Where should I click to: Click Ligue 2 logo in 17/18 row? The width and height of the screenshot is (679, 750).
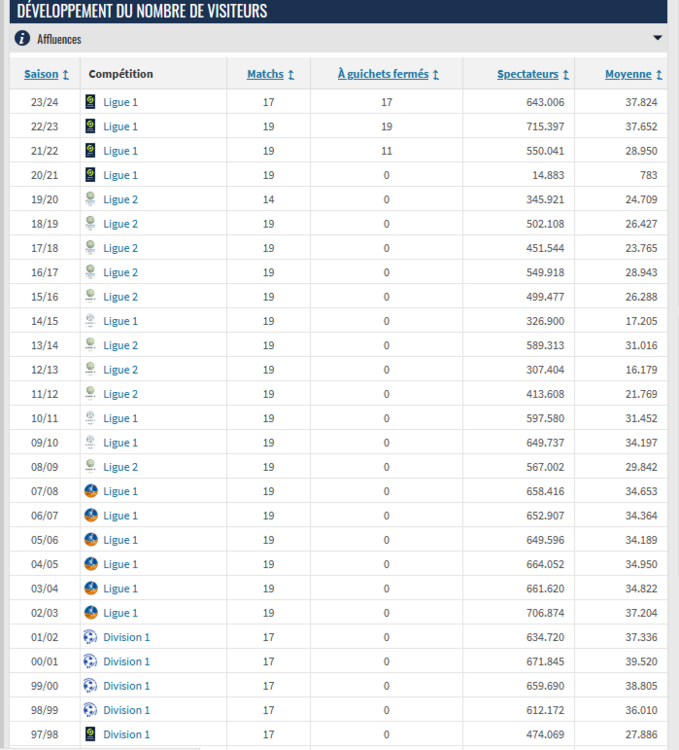coord(90,248)
